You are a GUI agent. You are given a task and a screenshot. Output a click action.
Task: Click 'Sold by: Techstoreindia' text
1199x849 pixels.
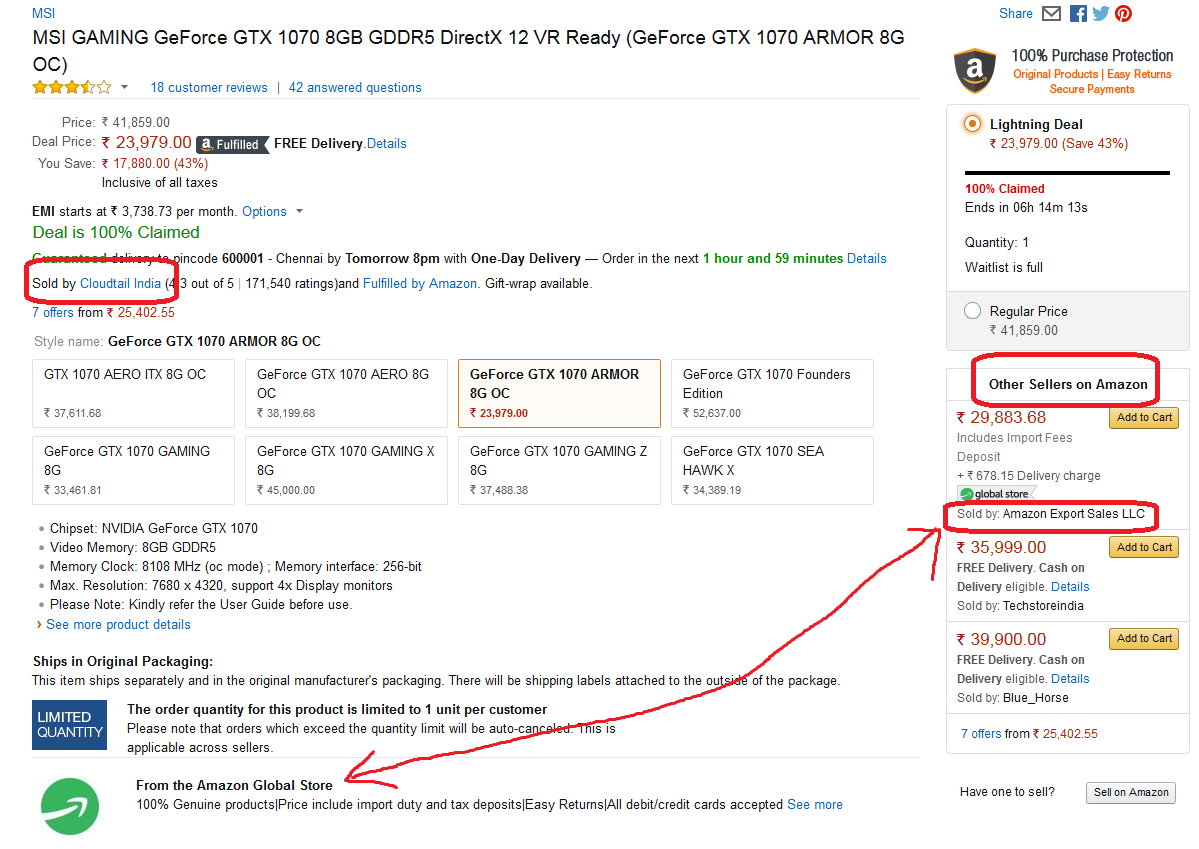tap(1020, 606)
